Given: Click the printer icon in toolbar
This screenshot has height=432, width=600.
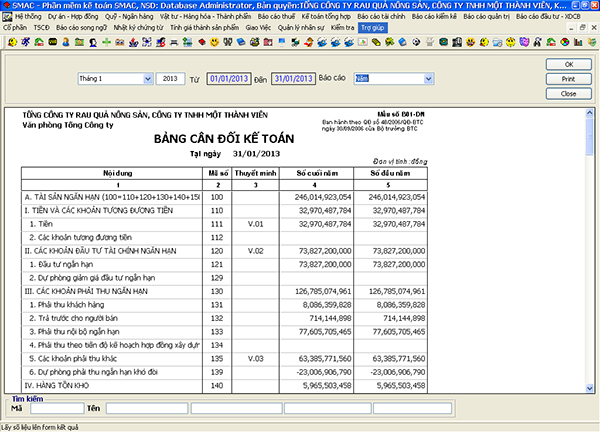Looking at the screenshot, I should [174, 42].
